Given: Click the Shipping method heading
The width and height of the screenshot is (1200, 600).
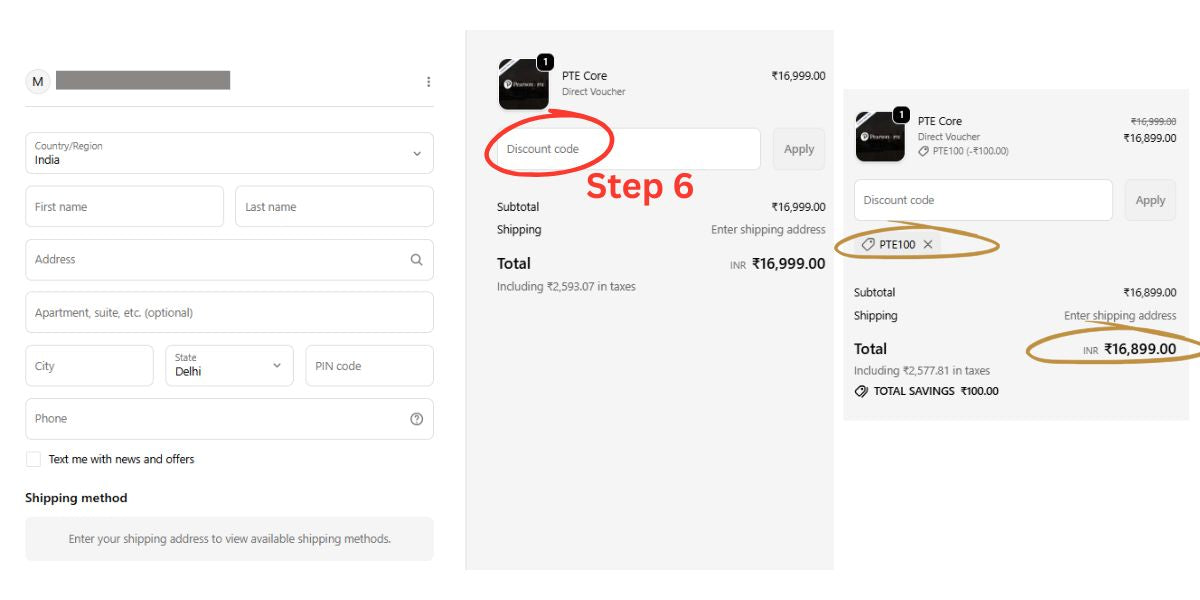Looking at the screenshot, I should 76,498.
